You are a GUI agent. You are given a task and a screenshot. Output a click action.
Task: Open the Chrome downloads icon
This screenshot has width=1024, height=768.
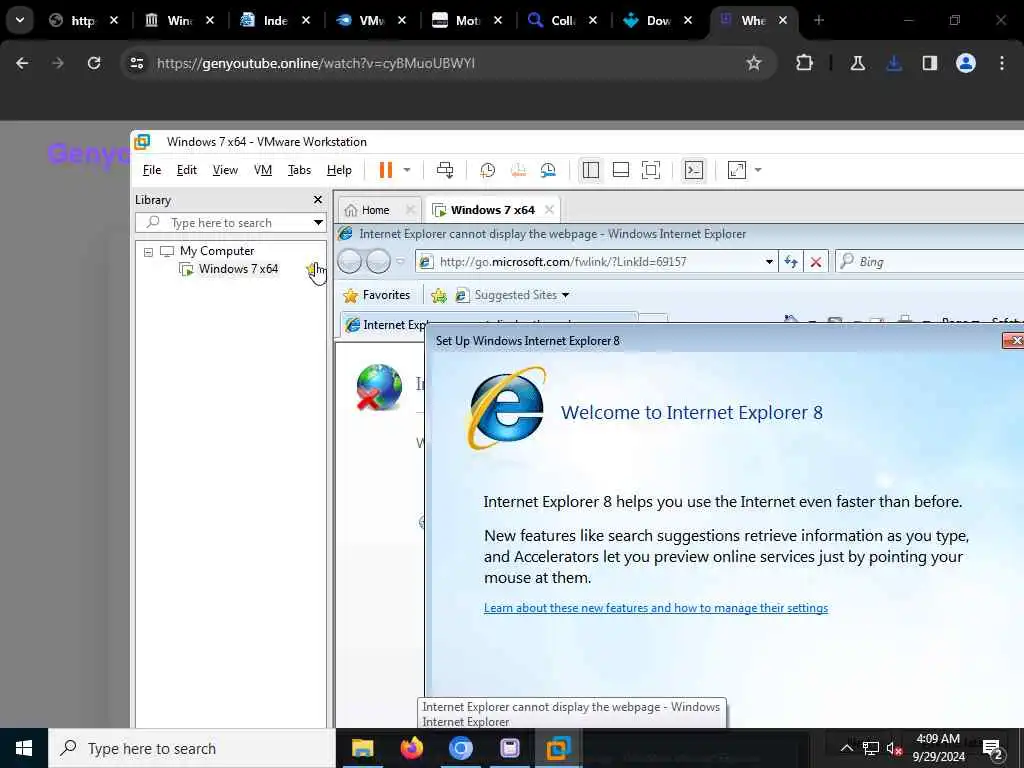pyautogui.click(x=894, y=63)
